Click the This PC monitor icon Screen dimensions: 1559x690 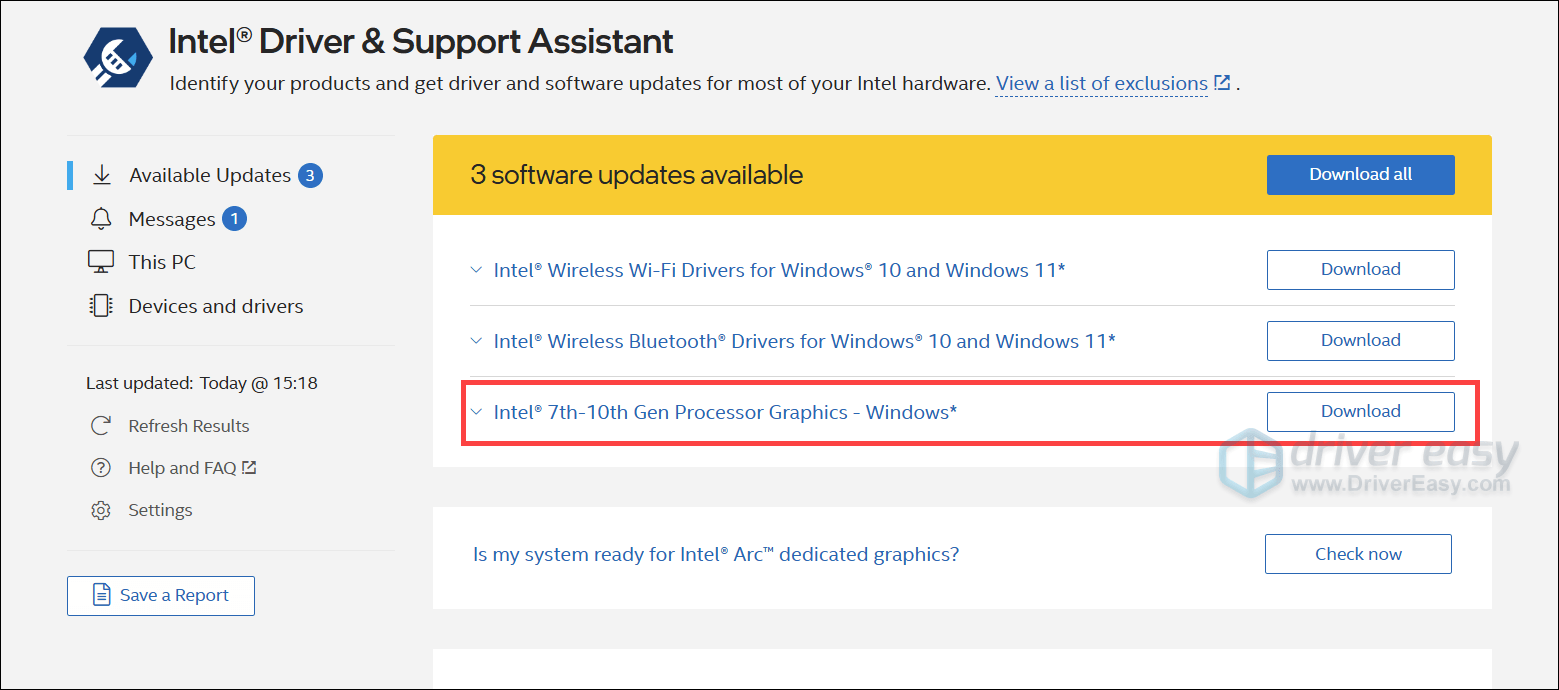pyautogui.click(x=101, y=262)
